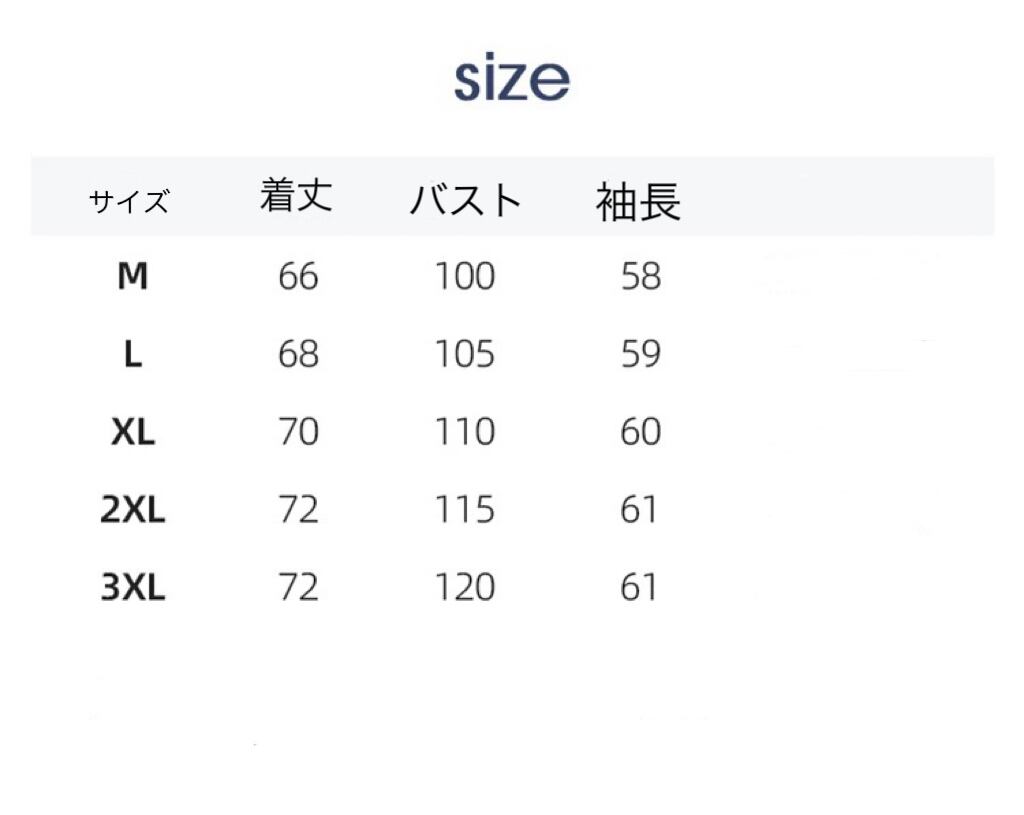Select the L size row label

(x=133, y=353)
